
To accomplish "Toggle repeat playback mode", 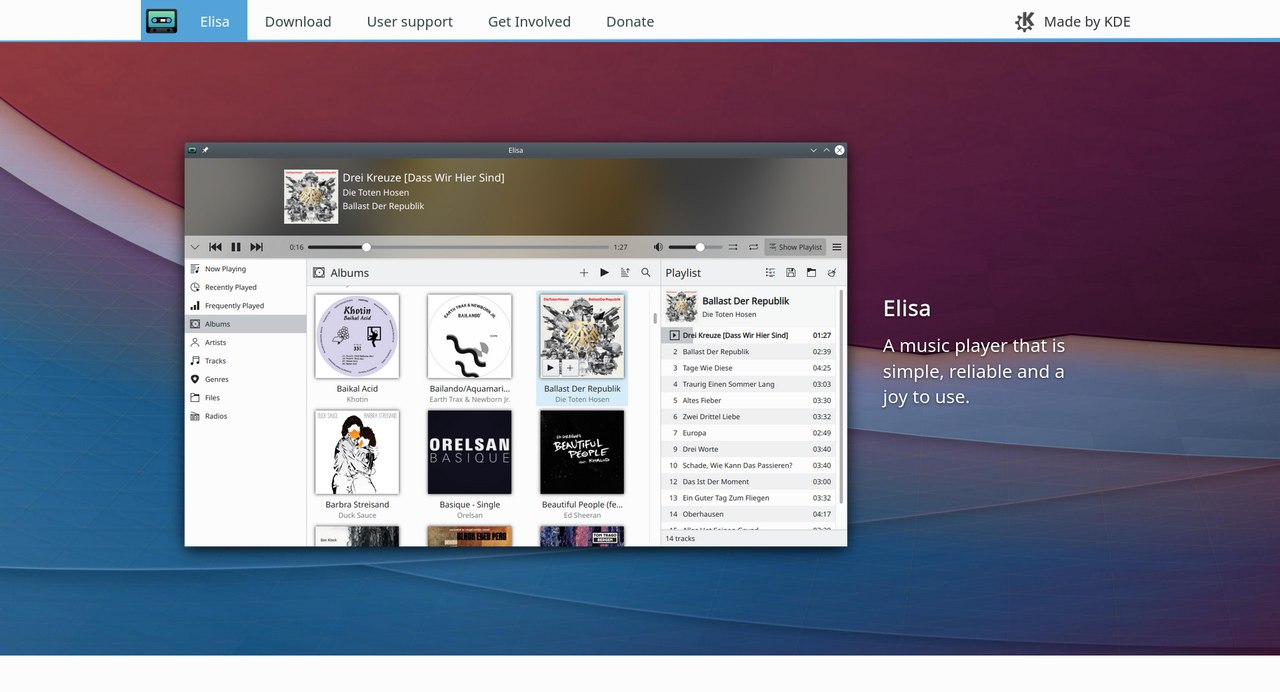I will point(753,247).
